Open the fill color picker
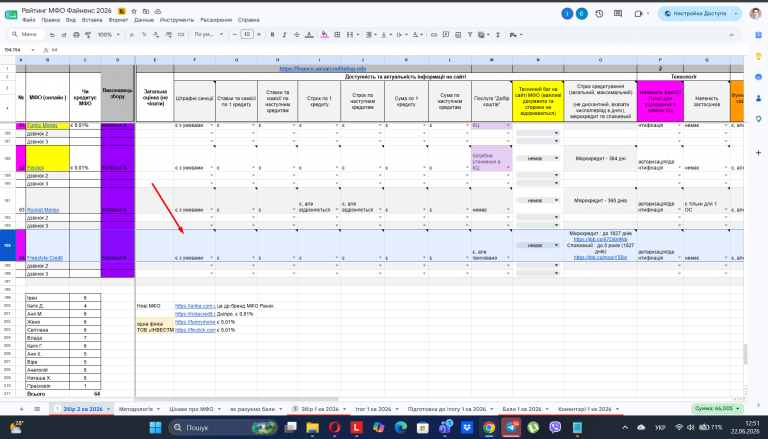Image resolution: width=768 pixels, height=439 pixels. pyautogui.click(x=324, y=35)
